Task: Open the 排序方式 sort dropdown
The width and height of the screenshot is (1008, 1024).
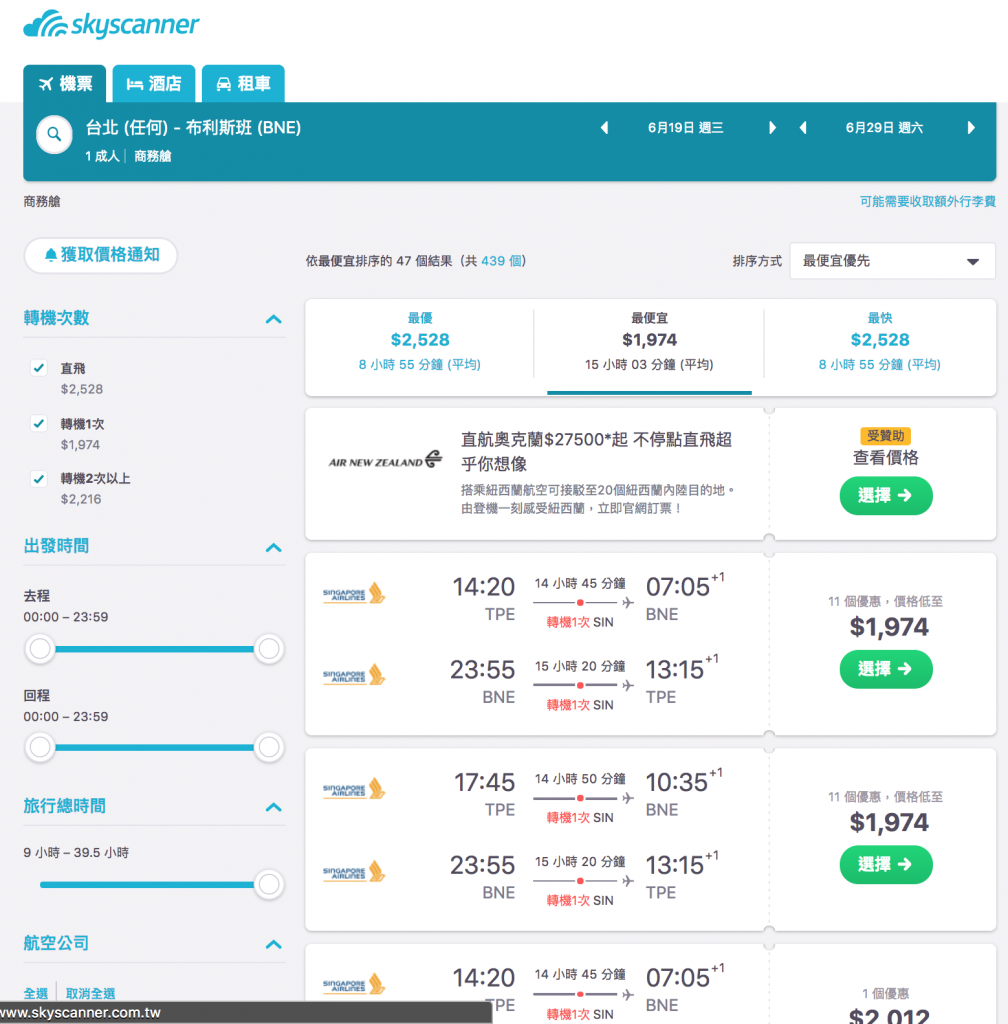Action: click(892, 261)
